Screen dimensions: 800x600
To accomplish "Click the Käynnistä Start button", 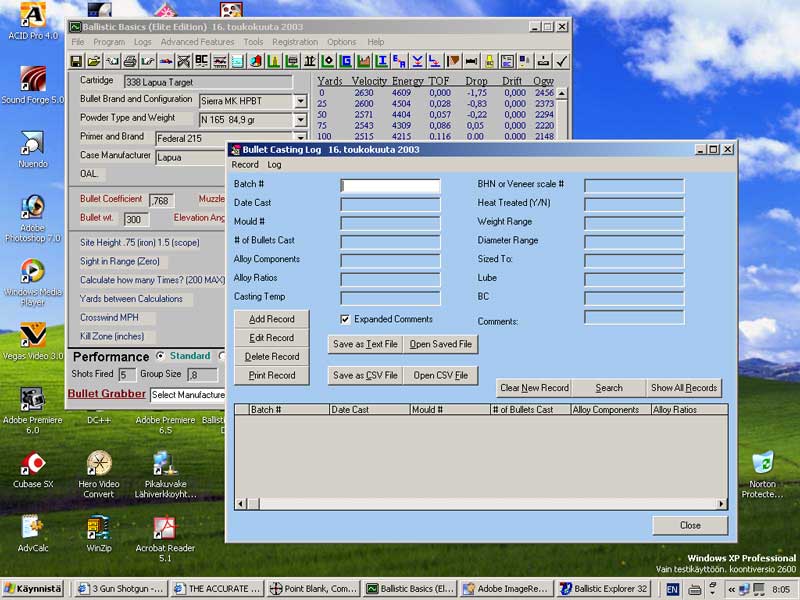I will click(x=34, y=589).
